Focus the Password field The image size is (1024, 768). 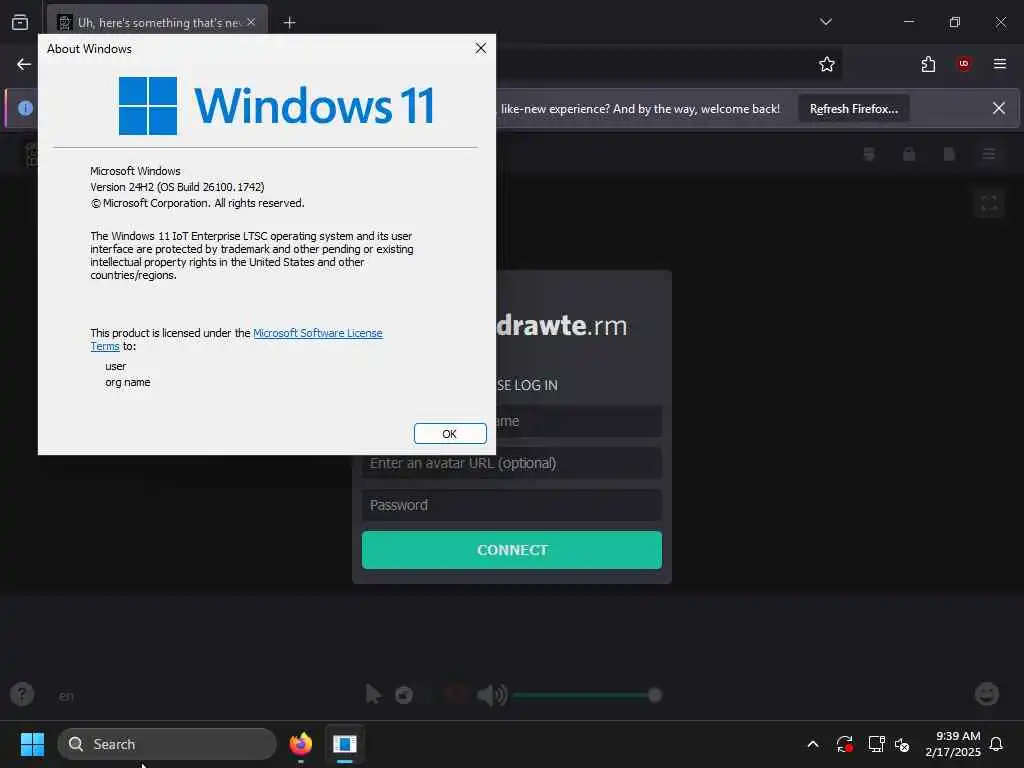tap(511, 505)
